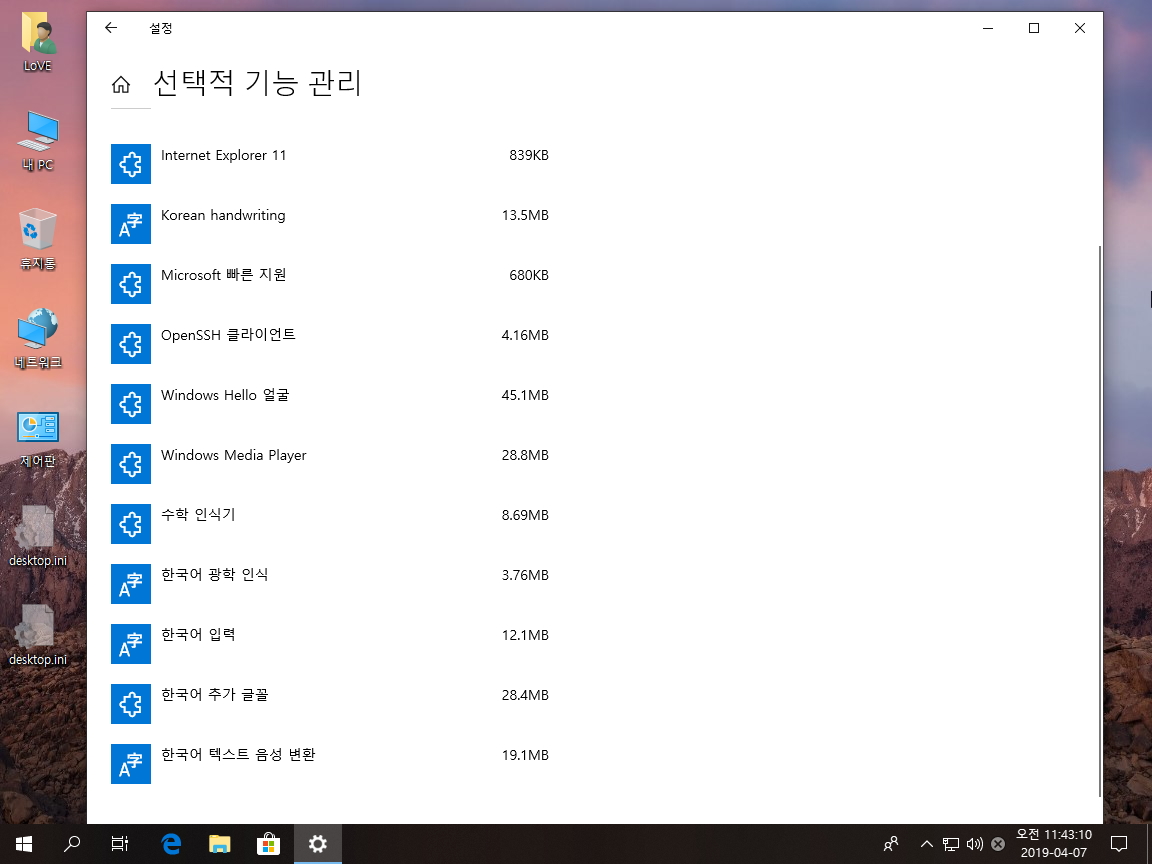1152x864 pixels.
Task: Click the 28.4MB size value
Action: tap(525, 695)
